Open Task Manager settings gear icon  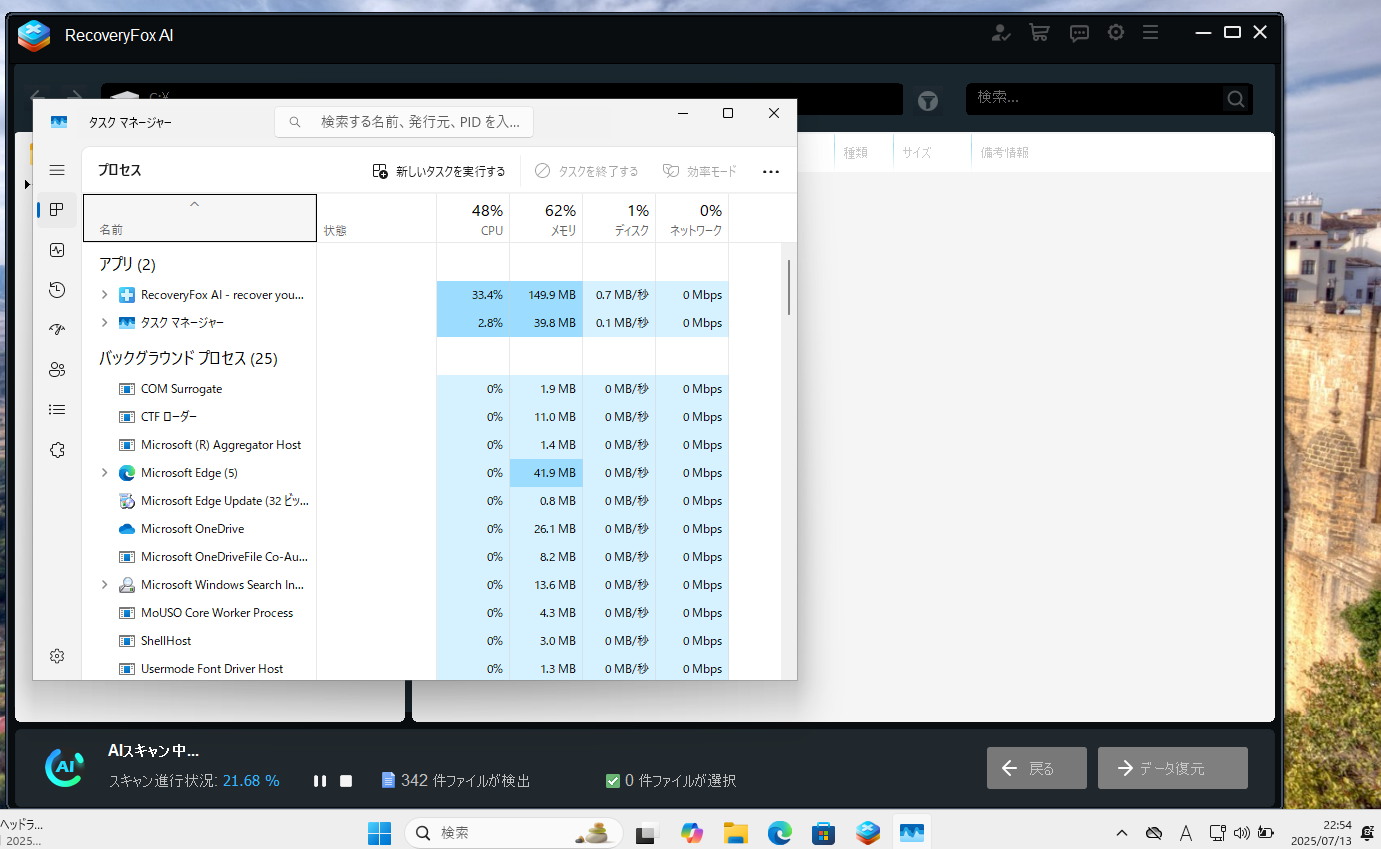pyautogui.click(x=57, y=656)
